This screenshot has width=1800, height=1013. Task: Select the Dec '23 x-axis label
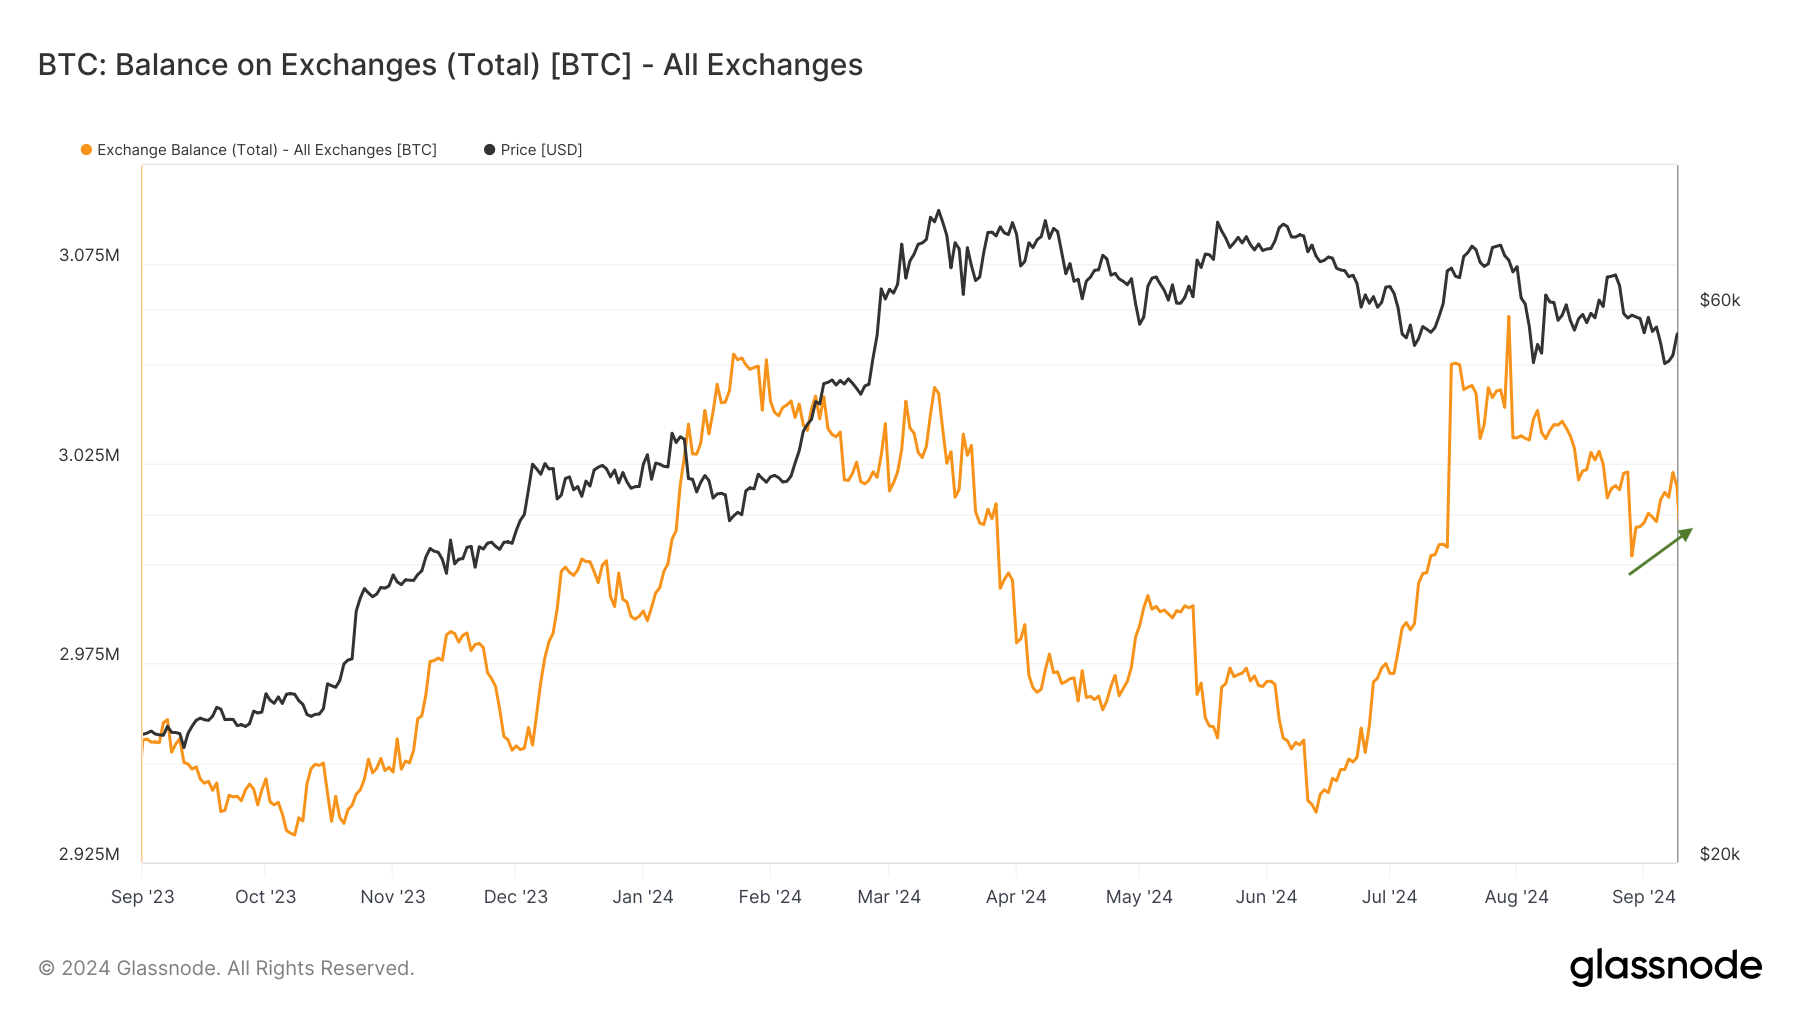tap(515, 897)
